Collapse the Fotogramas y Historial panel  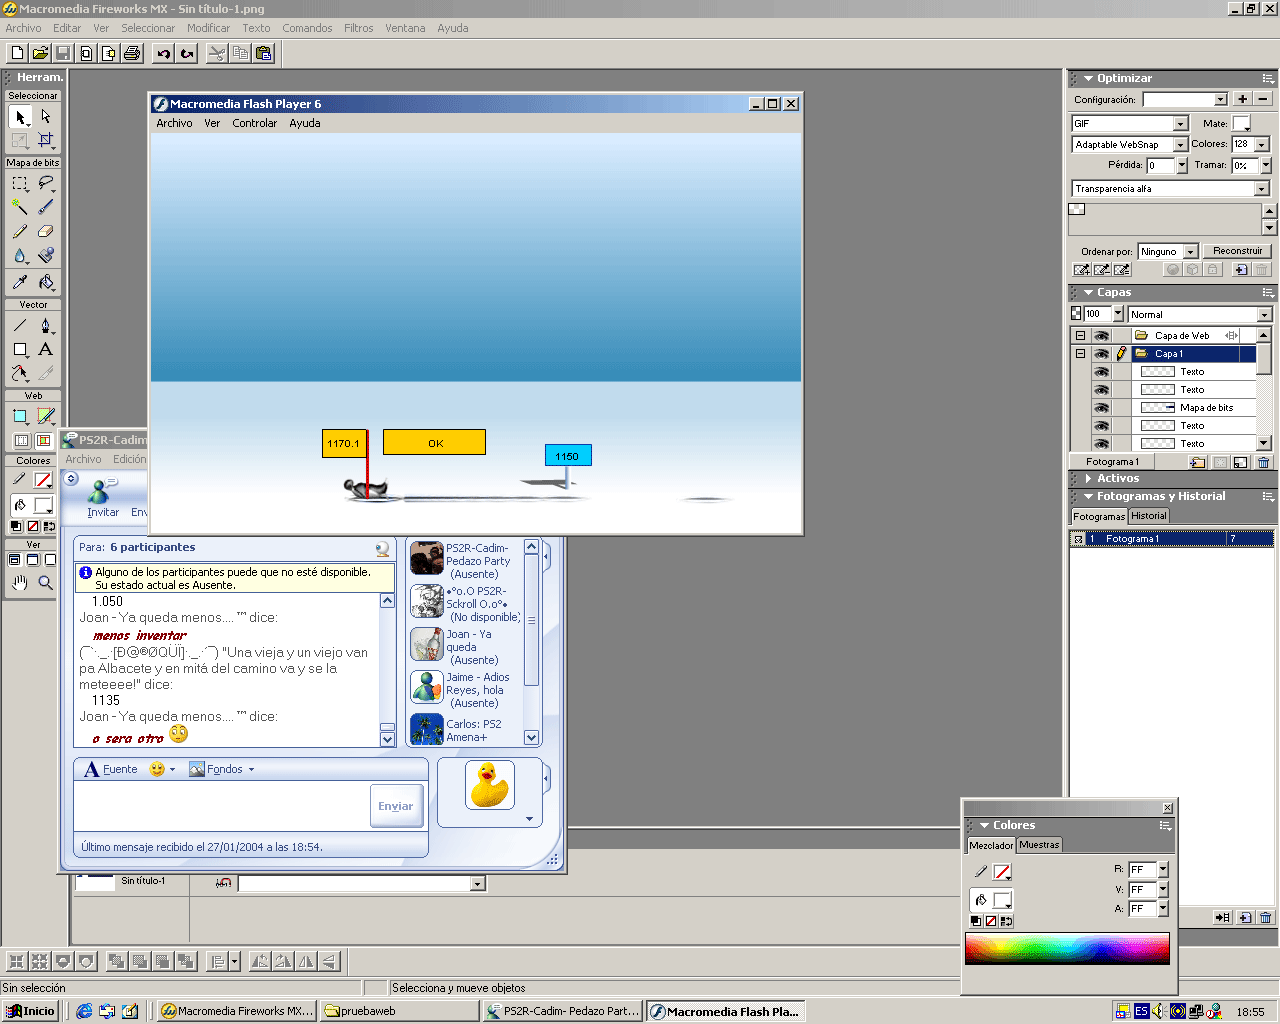click(x=1088, y=496)
